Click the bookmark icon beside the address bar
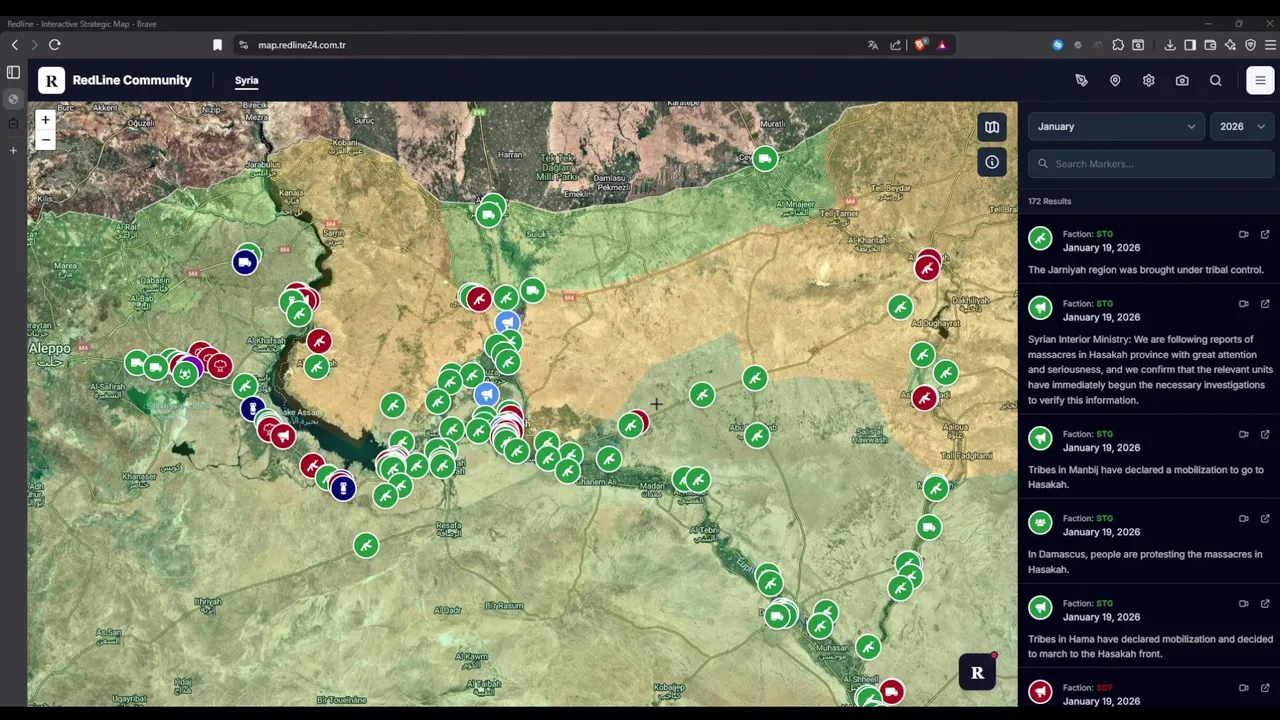Screen dimensions: 1280x720 (217, 45)
